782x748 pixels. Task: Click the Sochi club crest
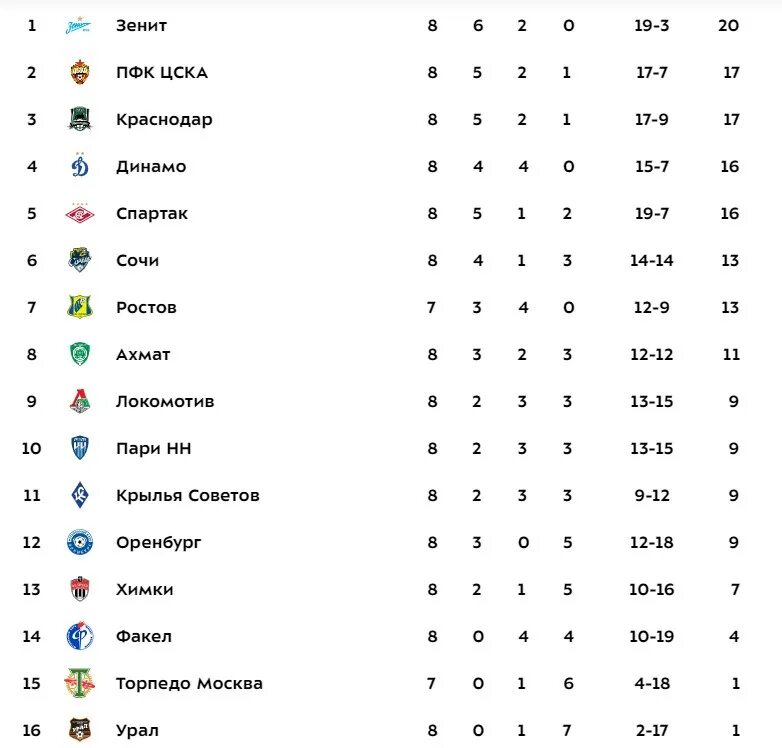79,260
